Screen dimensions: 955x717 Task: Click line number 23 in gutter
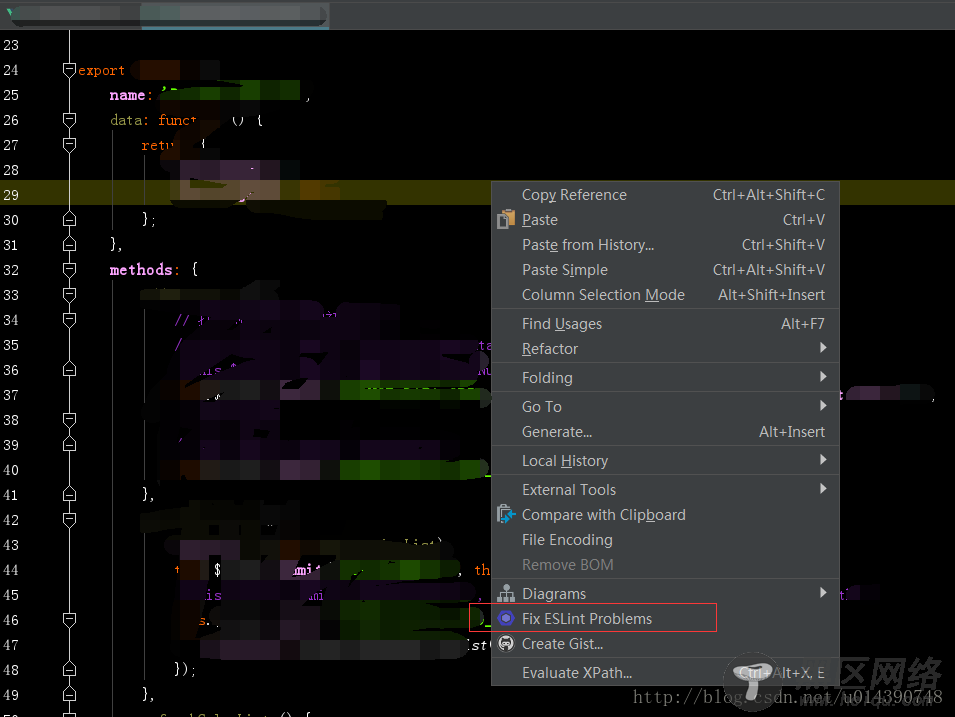coord(11,45)
